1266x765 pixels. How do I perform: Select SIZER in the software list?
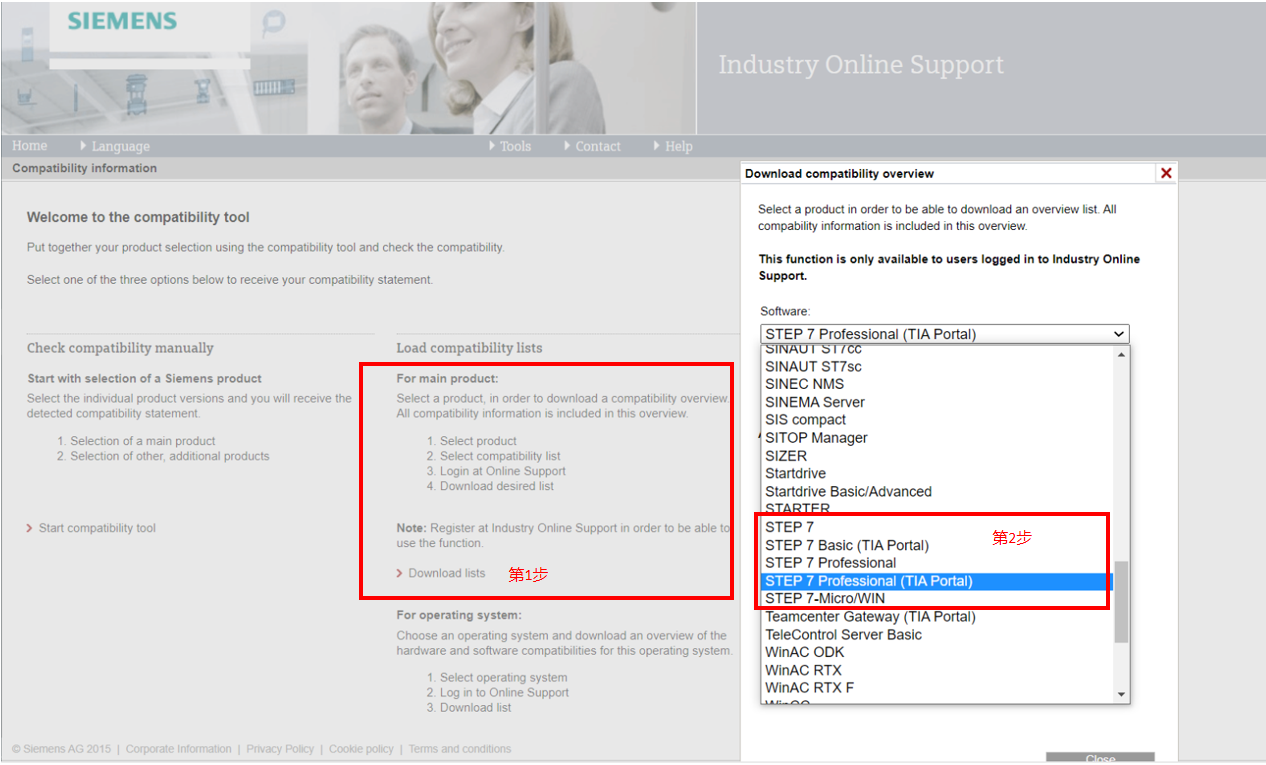pos(937,456)
